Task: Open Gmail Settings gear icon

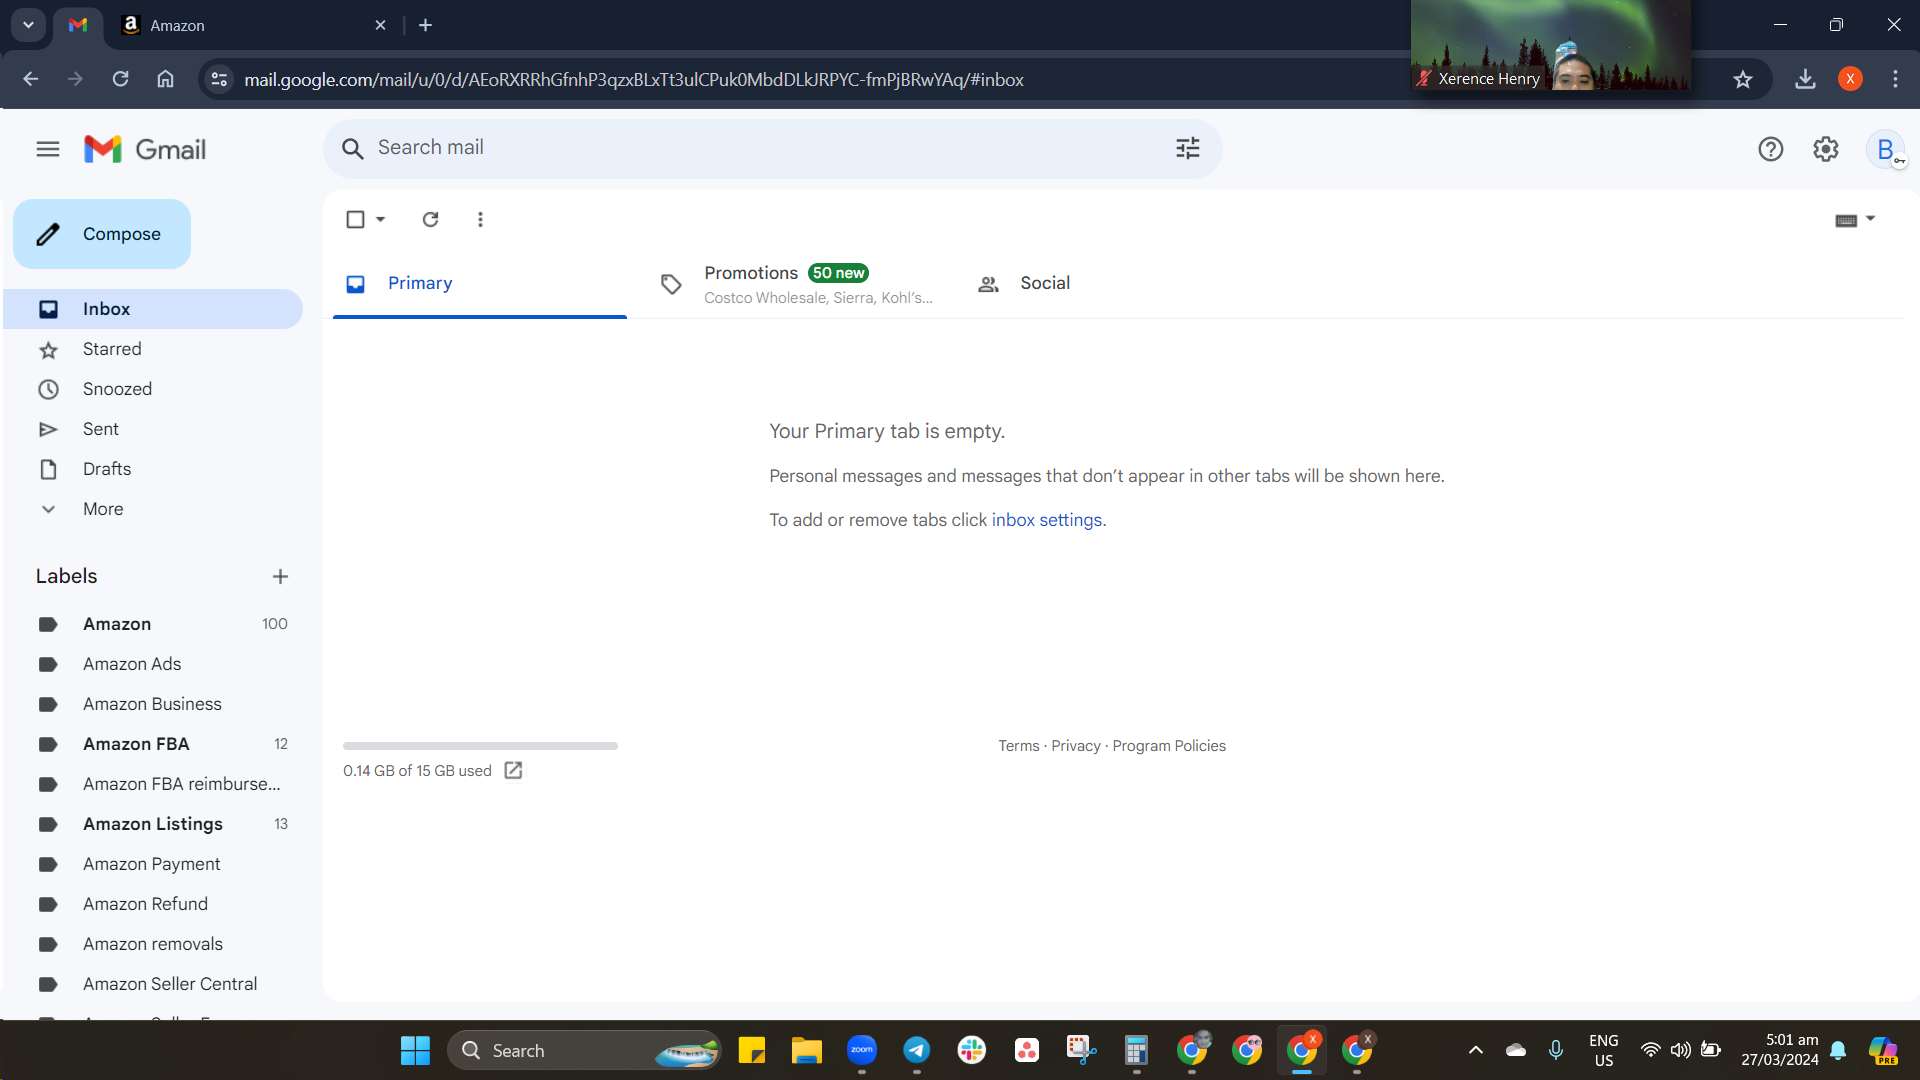Action: tap(1826, 149)
